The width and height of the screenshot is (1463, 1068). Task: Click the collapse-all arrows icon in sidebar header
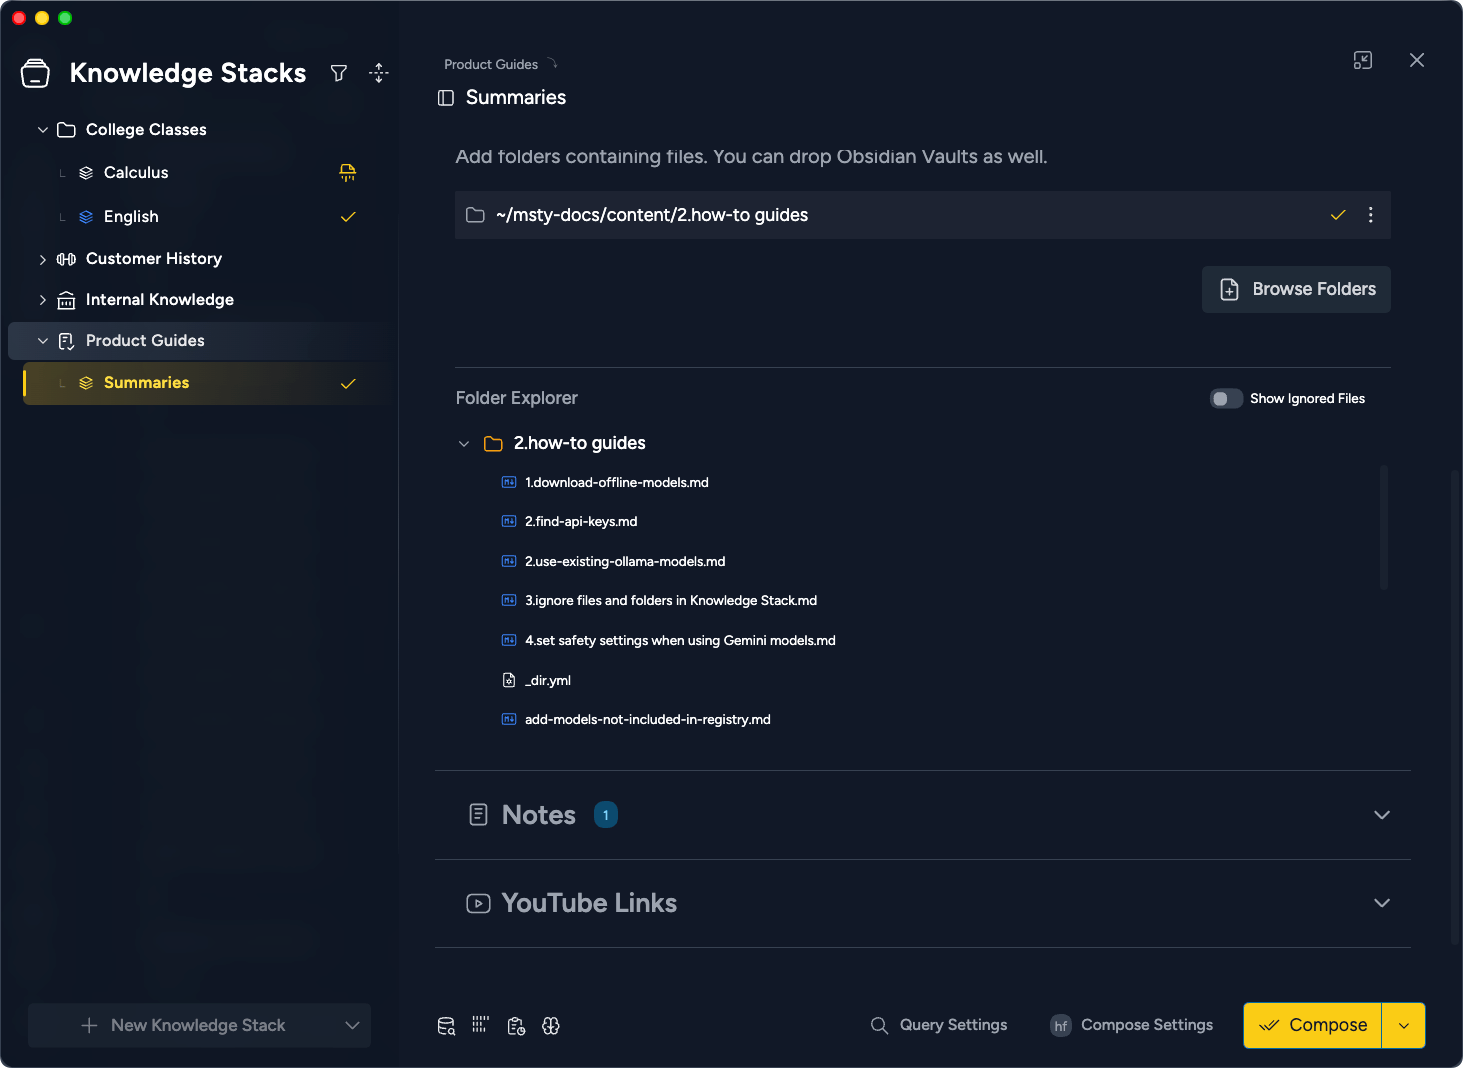[379, 73]
